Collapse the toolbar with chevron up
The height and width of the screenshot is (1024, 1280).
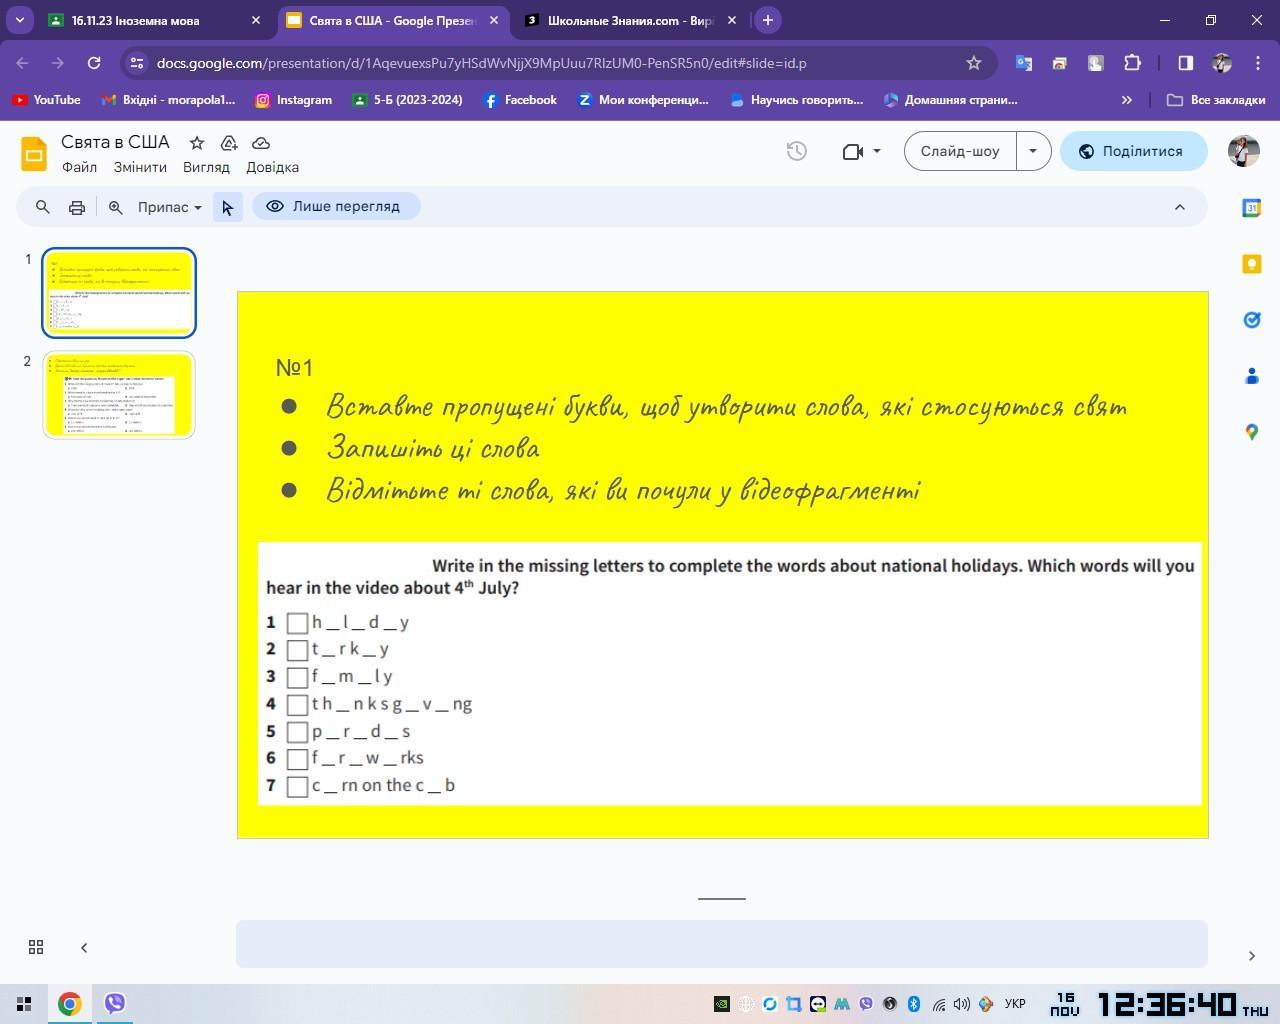pos(1179,207)
